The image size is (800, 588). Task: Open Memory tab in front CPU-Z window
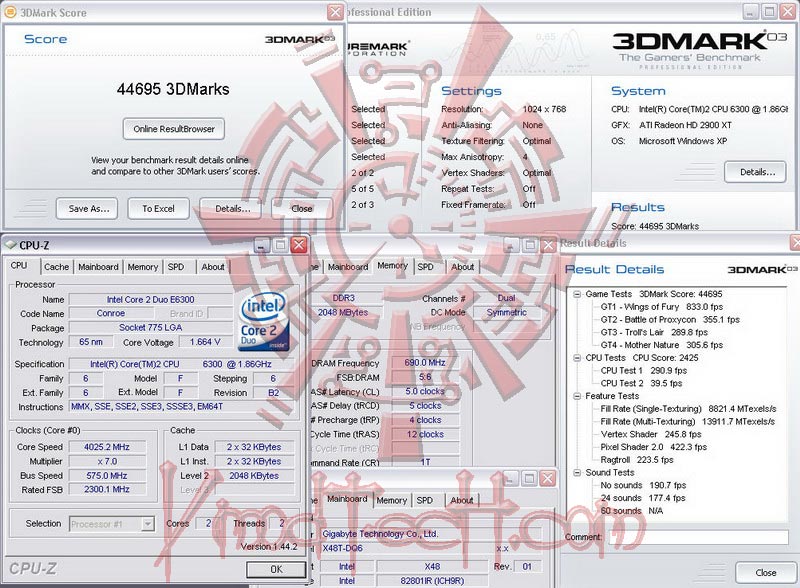coord(143,267)
